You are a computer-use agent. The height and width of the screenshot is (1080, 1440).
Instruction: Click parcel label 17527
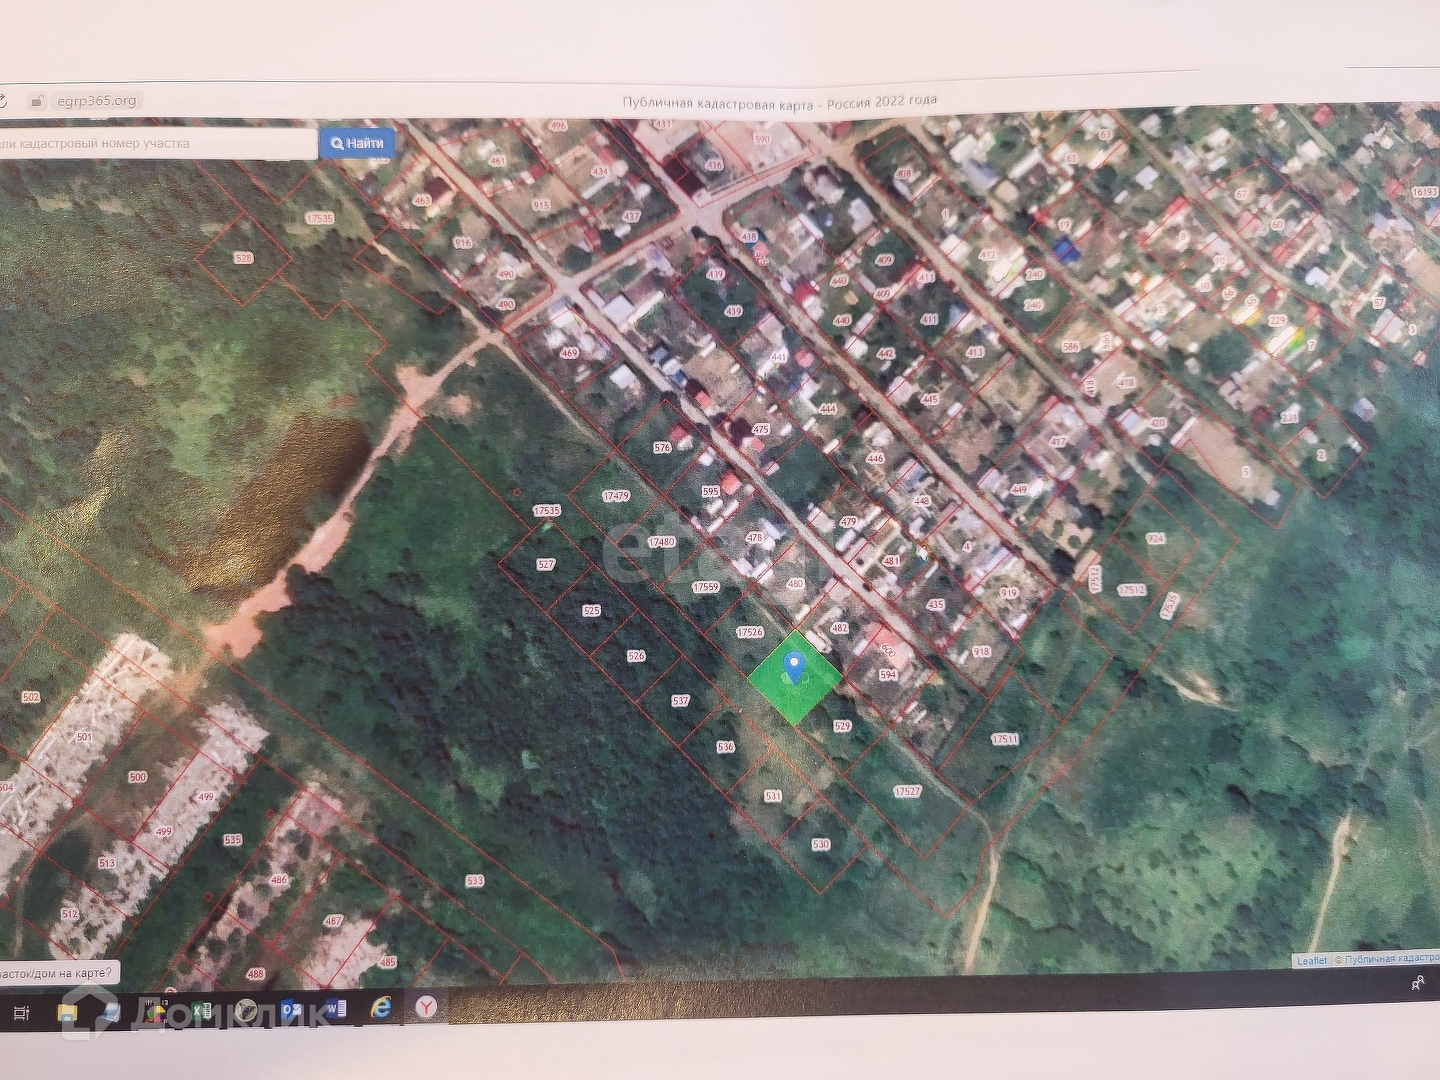907,791
